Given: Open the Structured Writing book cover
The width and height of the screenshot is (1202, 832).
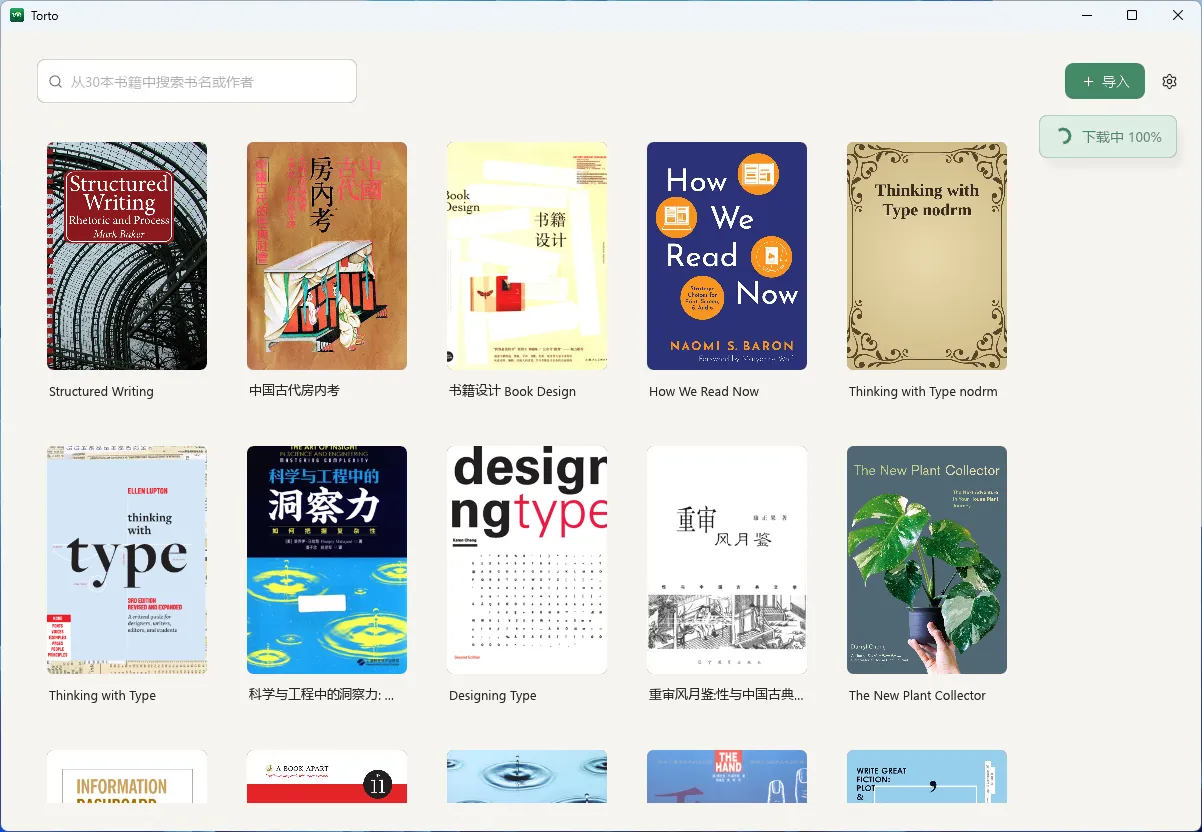Looking at the screenshot, I should 127,256.
